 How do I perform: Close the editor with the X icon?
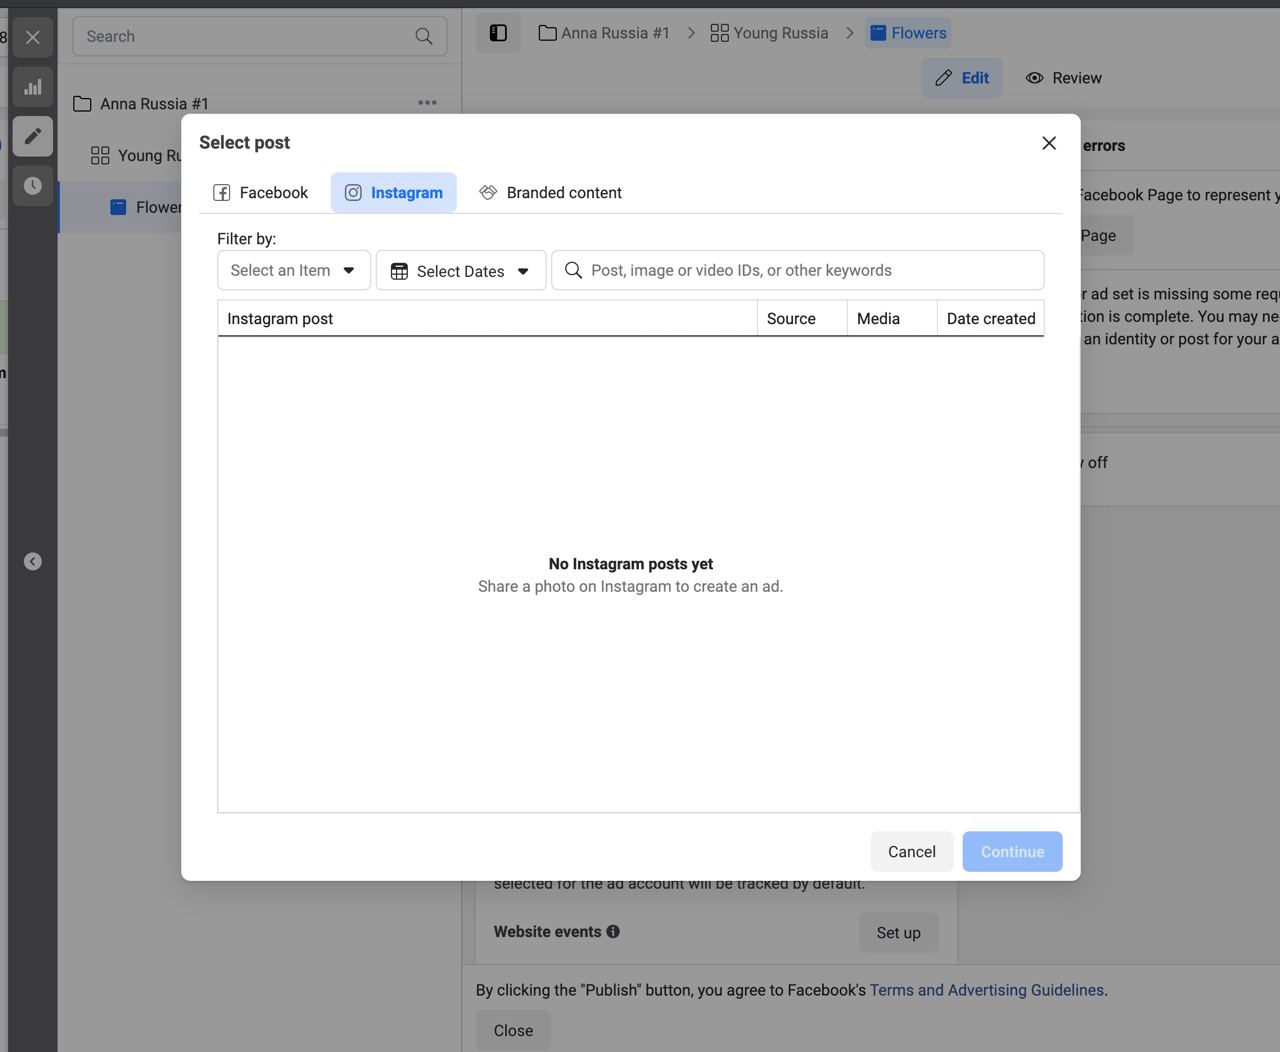tap(33, 37)
